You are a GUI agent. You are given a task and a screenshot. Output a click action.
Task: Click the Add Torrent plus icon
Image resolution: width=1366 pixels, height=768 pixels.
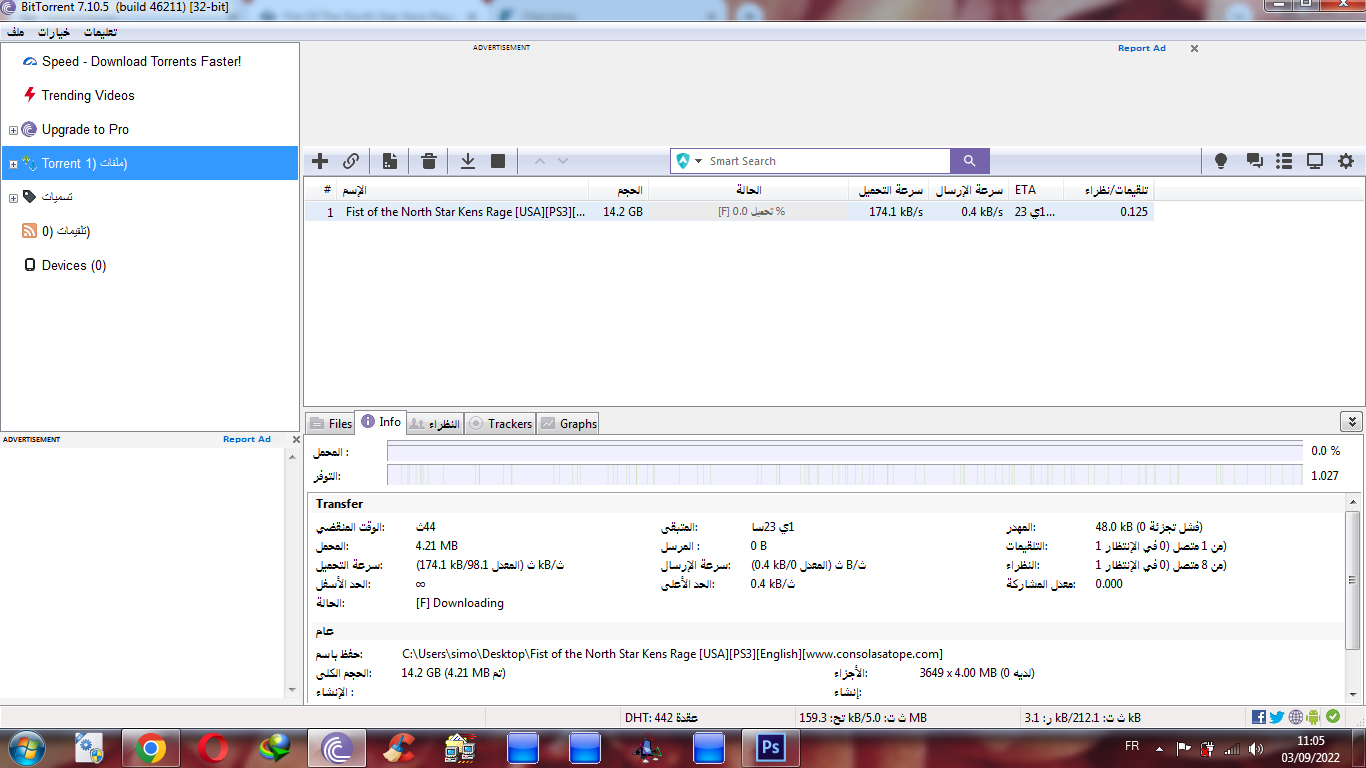click(320, 161)
